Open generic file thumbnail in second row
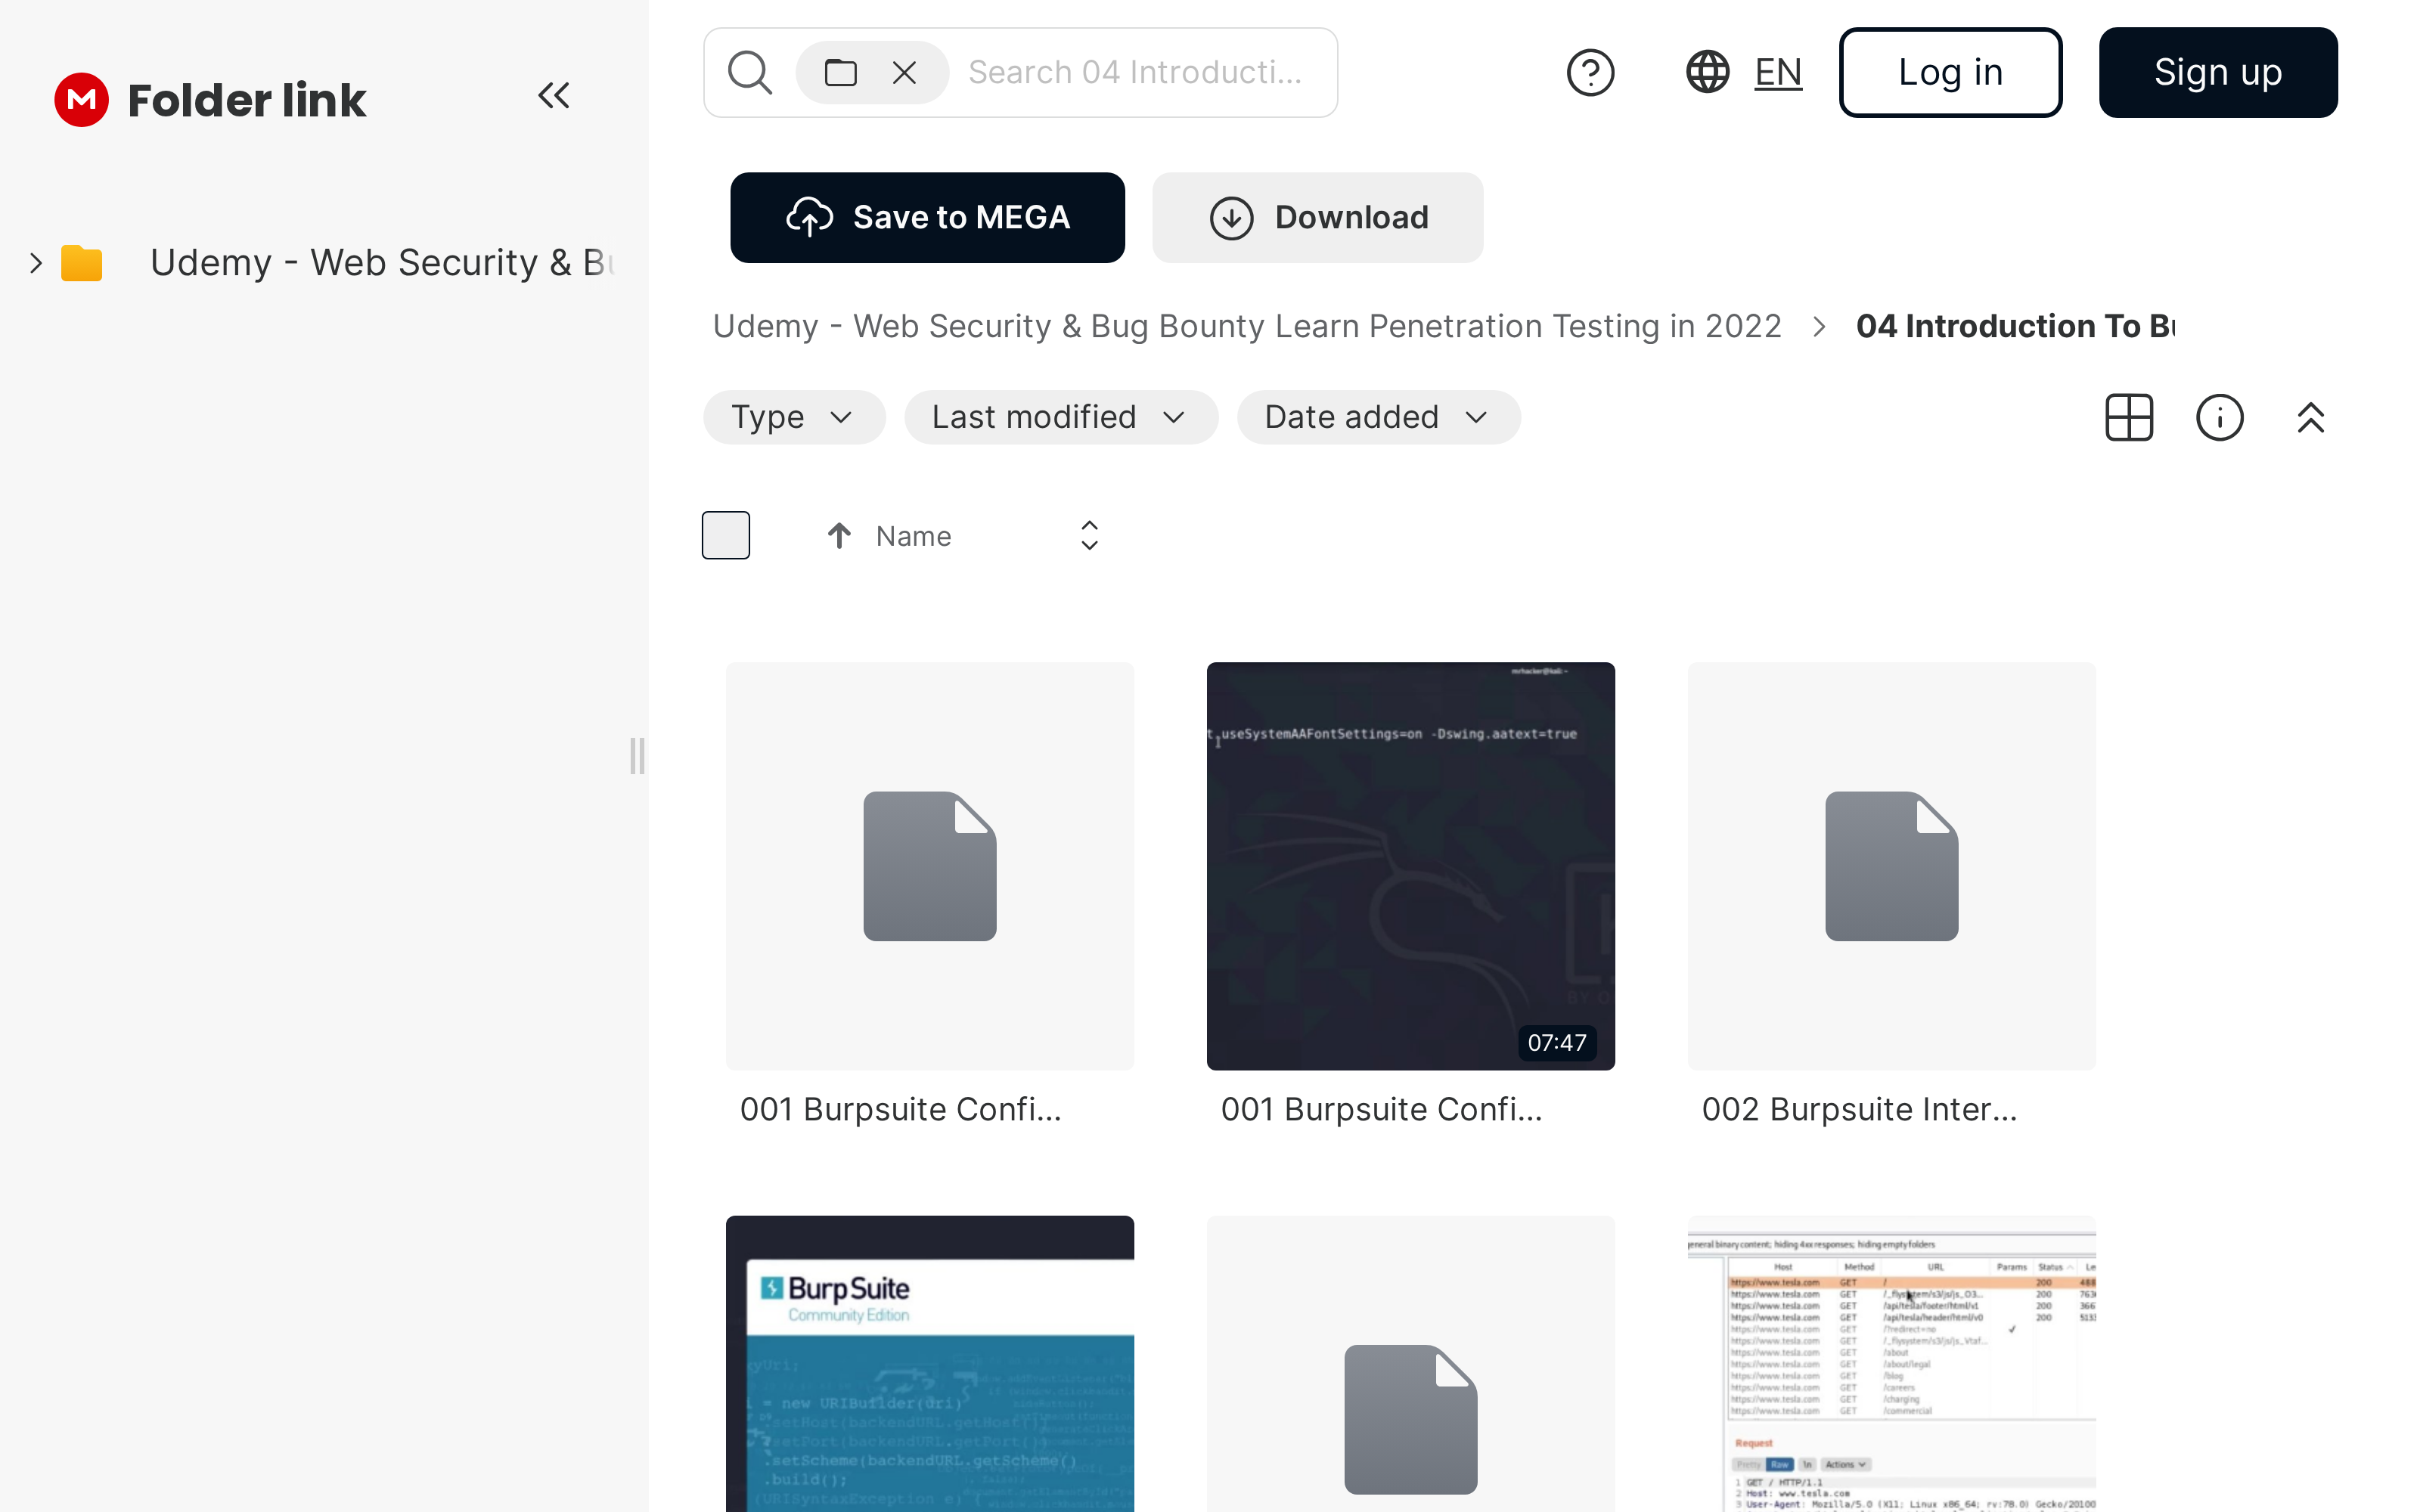 [x=1411, y=1364]
